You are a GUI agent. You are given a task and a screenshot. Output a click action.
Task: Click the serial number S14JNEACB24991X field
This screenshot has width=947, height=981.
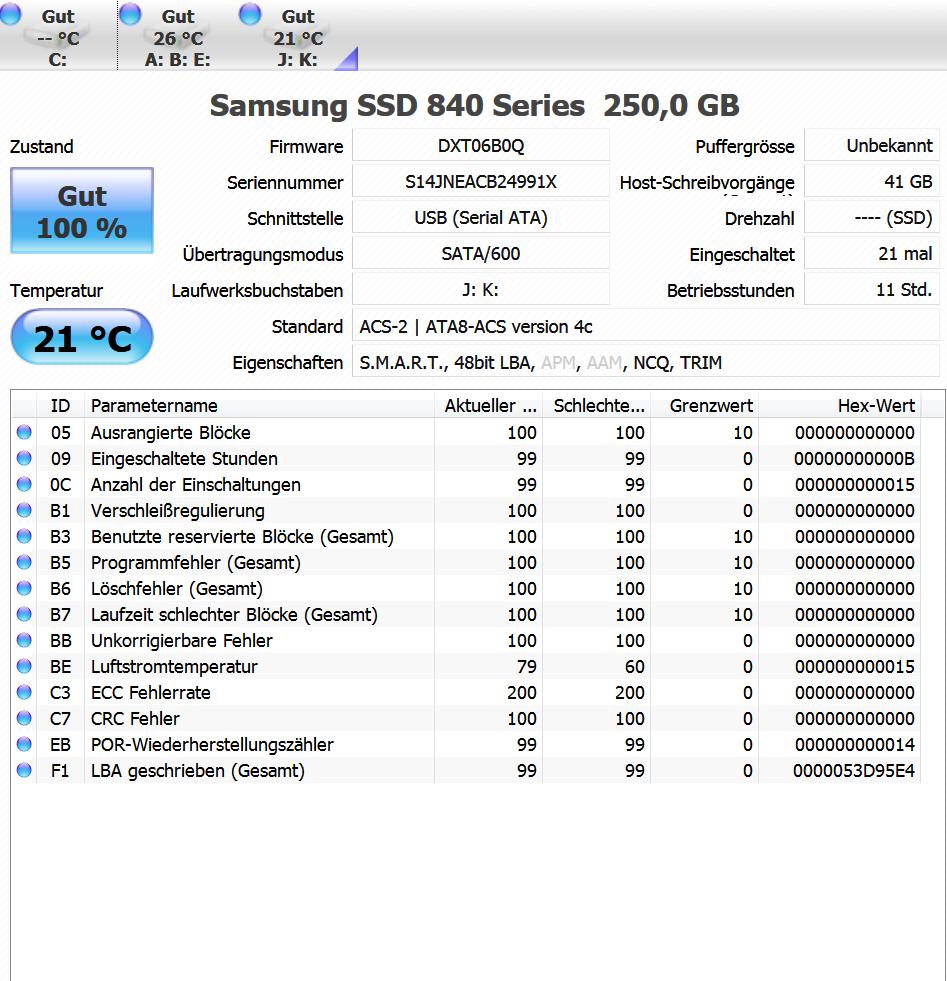point(480,182)
